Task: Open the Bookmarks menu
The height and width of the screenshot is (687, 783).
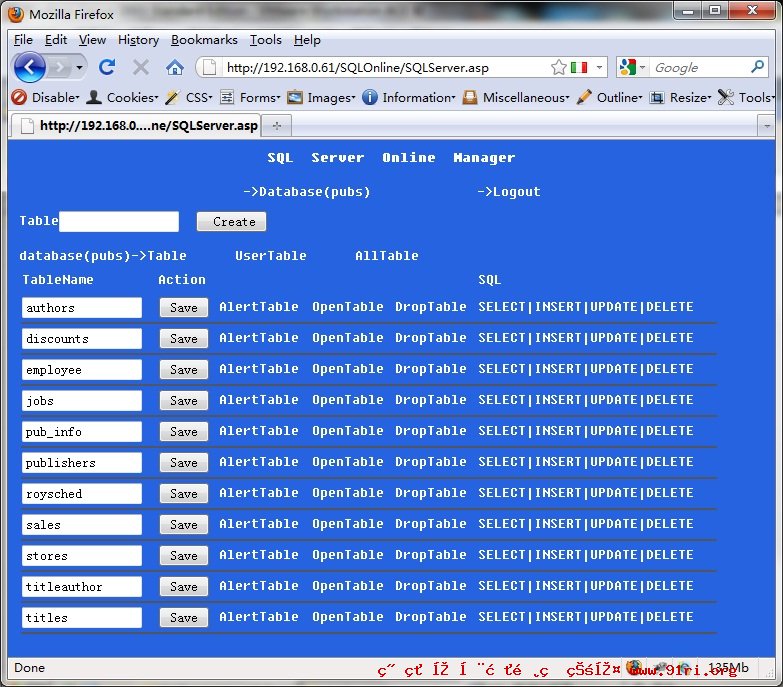Action: (204, 40)
